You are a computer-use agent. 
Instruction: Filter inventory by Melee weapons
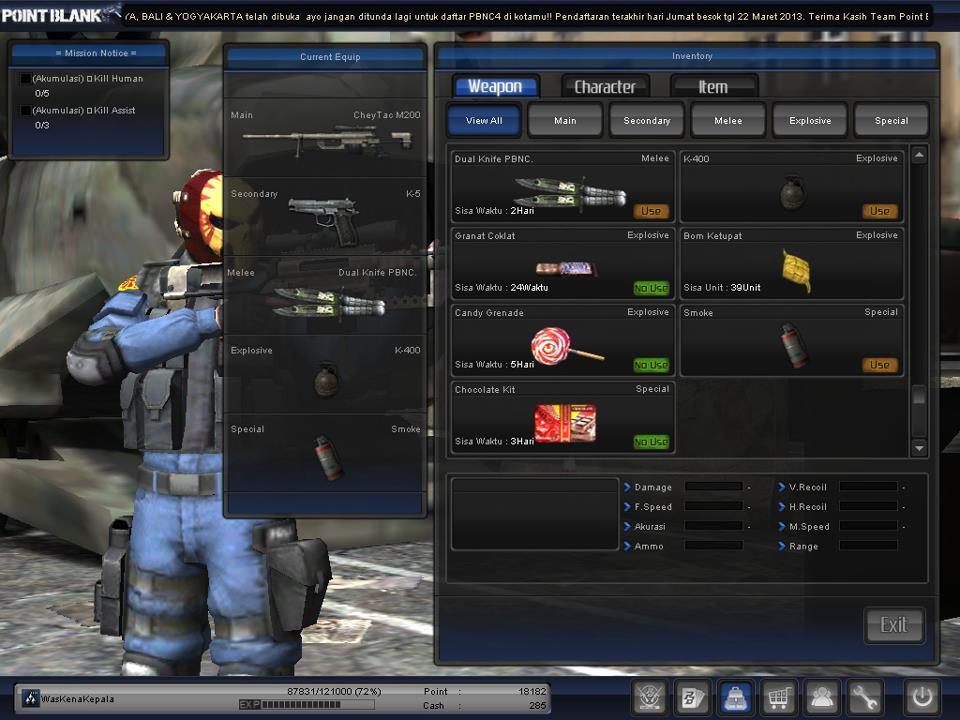pyautogui.click(x=728, y=120)
